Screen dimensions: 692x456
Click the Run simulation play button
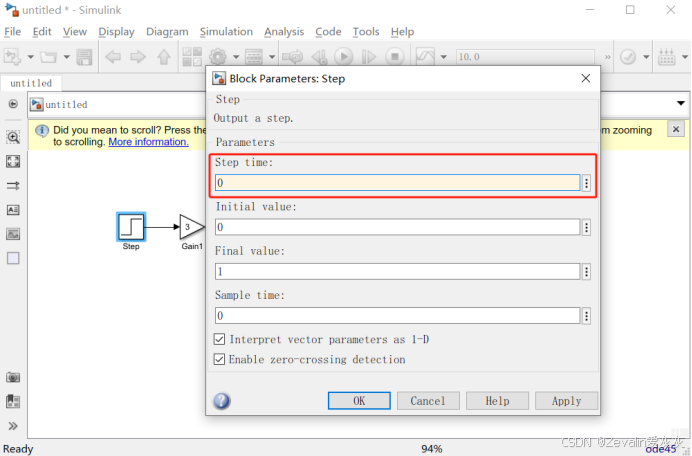click(344, 57)
